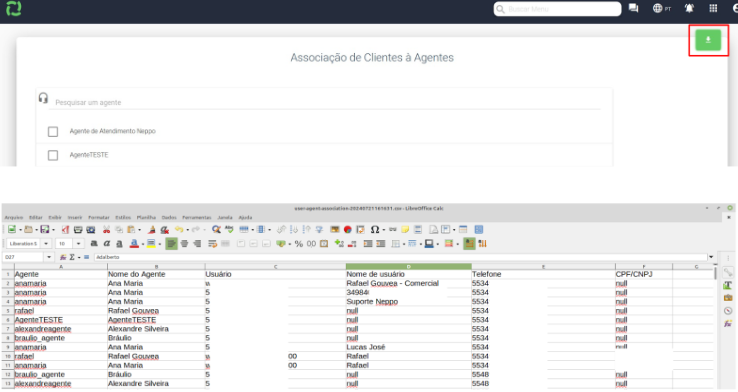Open the font color dropdown arrow

point(143,244)
